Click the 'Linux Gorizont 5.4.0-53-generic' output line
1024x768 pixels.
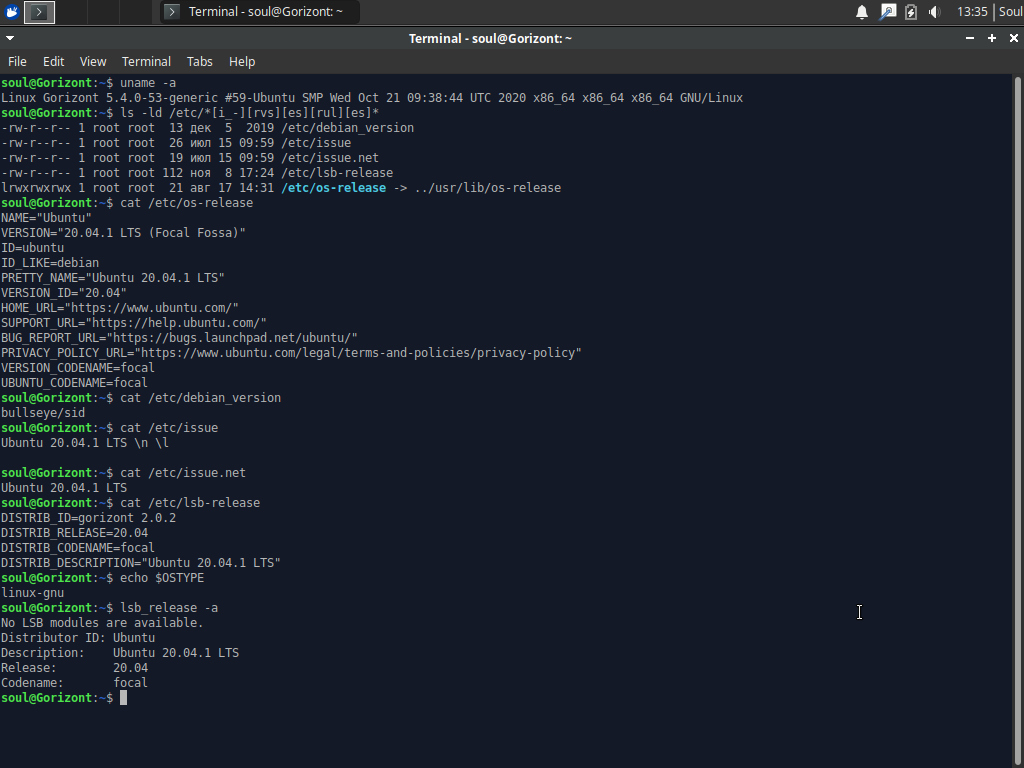click(x=372, y=98)
